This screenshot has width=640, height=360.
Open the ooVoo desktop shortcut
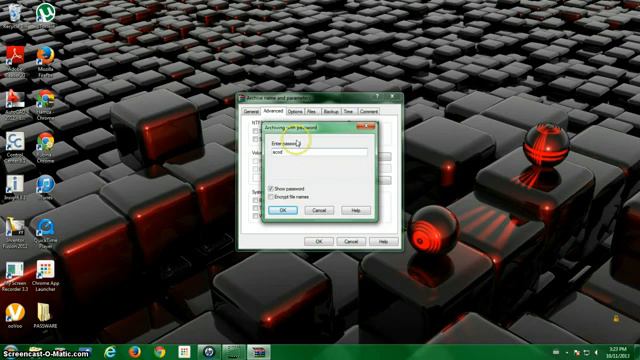point(15,316)
